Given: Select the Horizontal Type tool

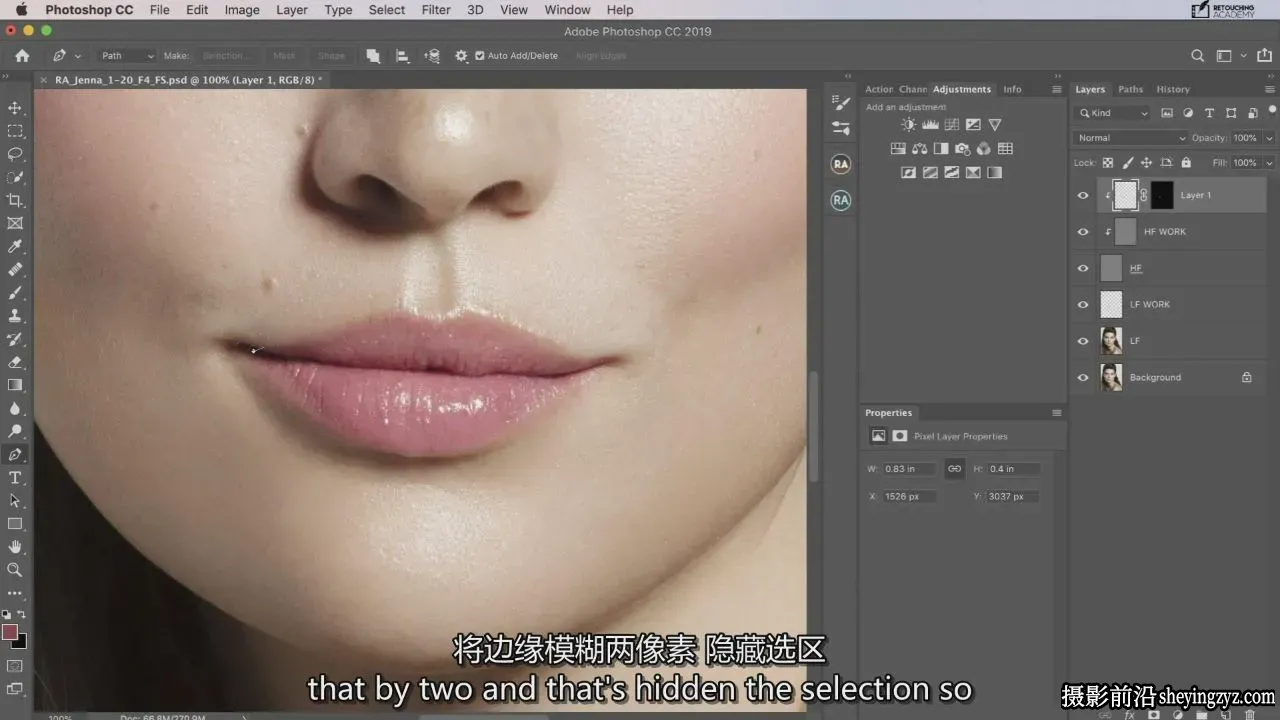Looking at the screenshot, I should click(15, 478).
